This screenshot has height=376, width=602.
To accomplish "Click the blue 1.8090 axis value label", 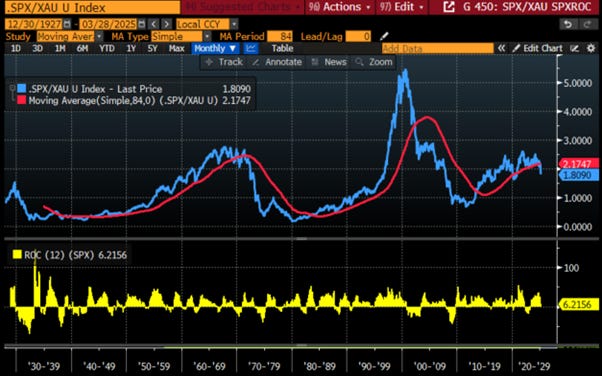I will click(579, 176).
